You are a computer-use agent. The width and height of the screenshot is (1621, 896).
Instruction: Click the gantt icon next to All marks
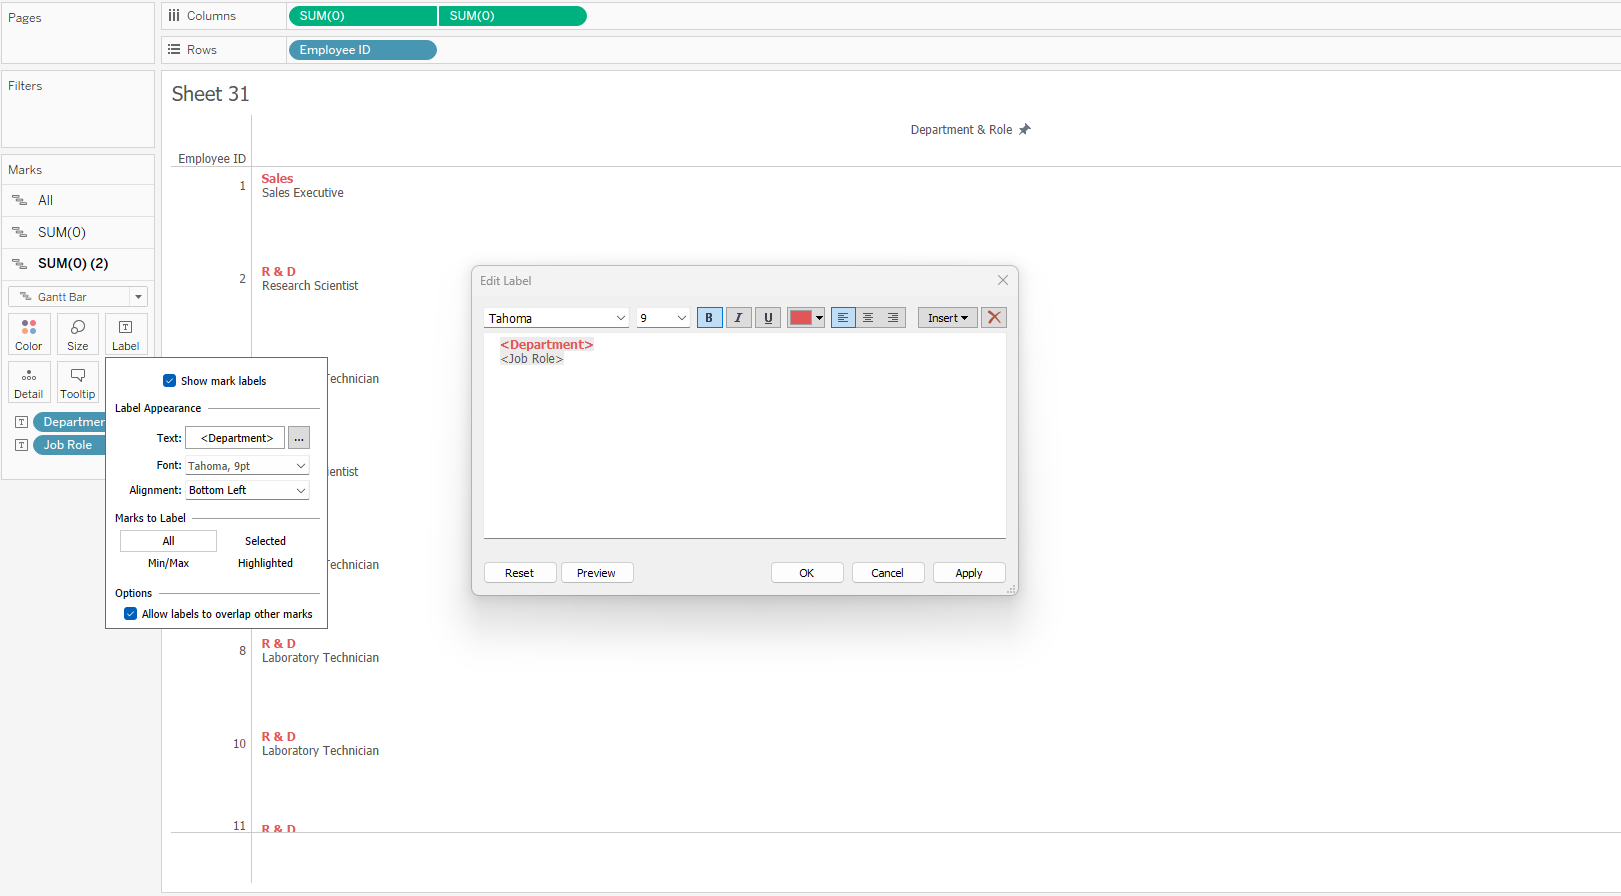tap(20, 200)
